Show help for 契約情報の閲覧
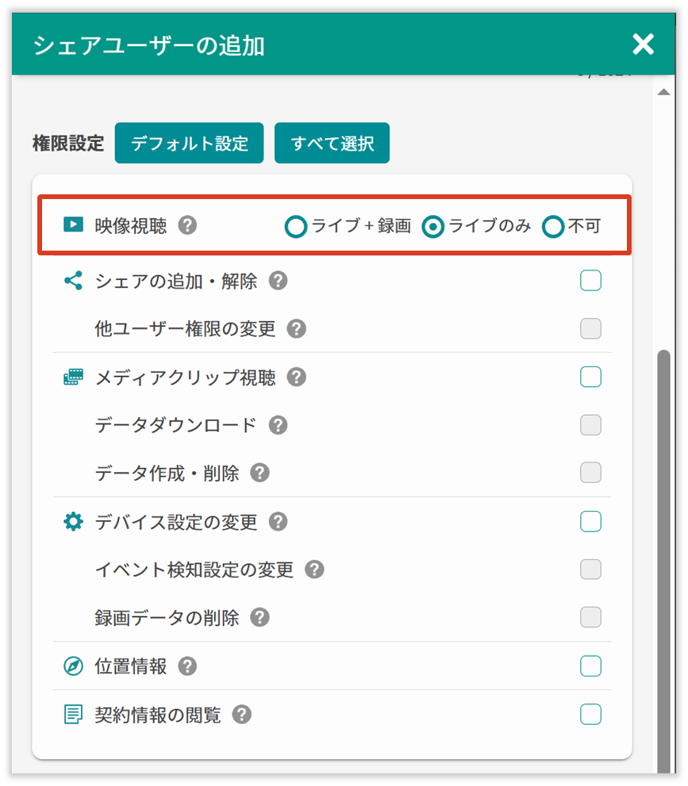The width and height of the screenshot is (688, 786). click(x=241, y=715)
